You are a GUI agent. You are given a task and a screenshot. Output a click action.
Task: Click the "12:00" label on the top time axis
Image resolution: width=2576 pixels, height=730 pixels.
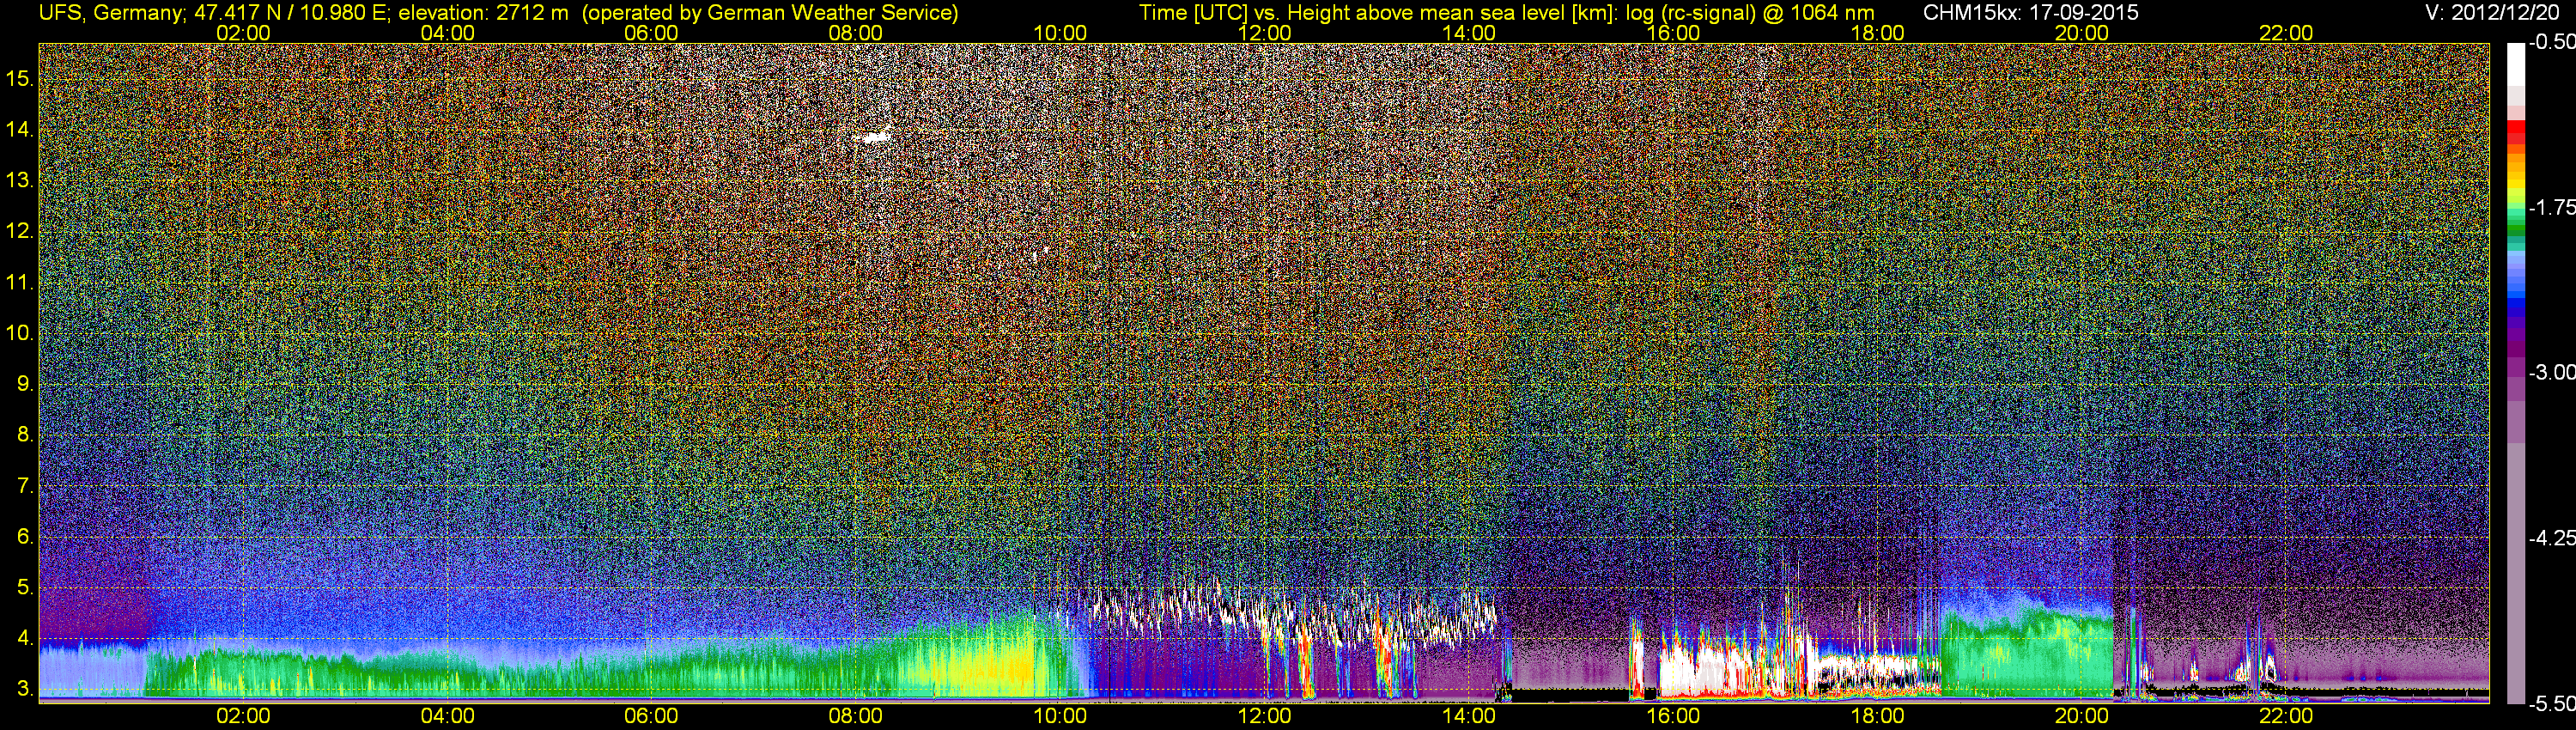click(1264, 33)
